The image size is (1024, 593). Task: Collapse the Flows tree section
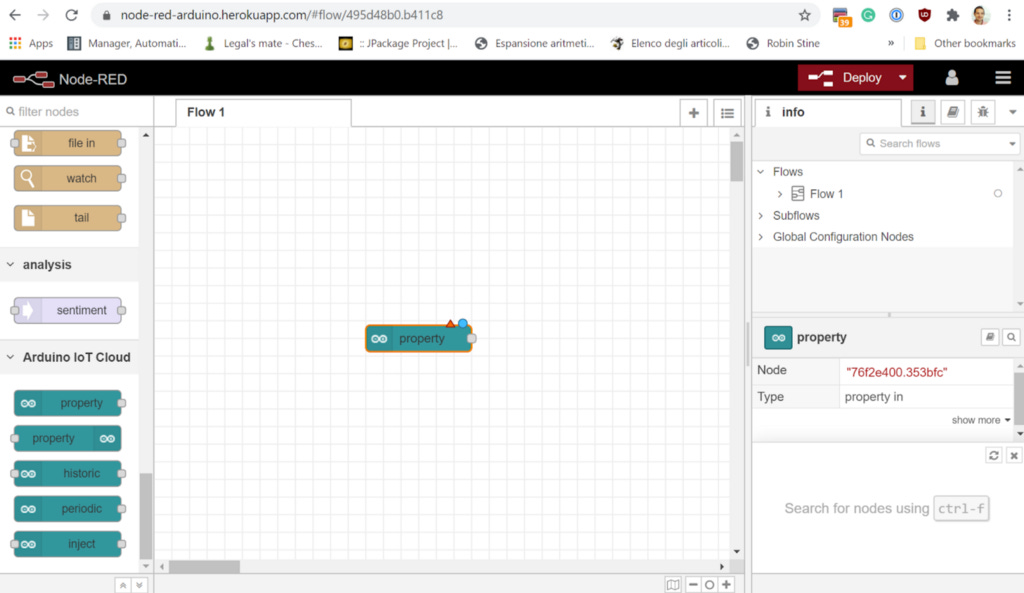(x=761, y=172)
